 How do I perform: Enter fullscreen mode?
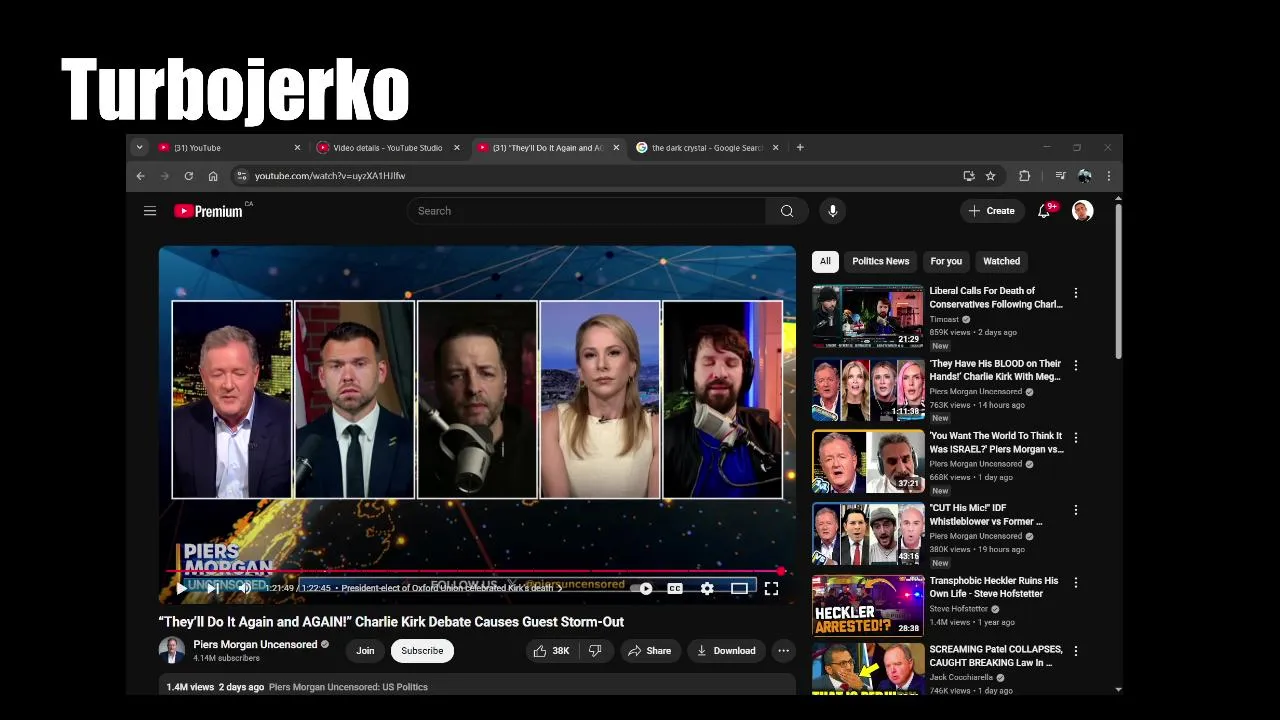click(771, 588)
